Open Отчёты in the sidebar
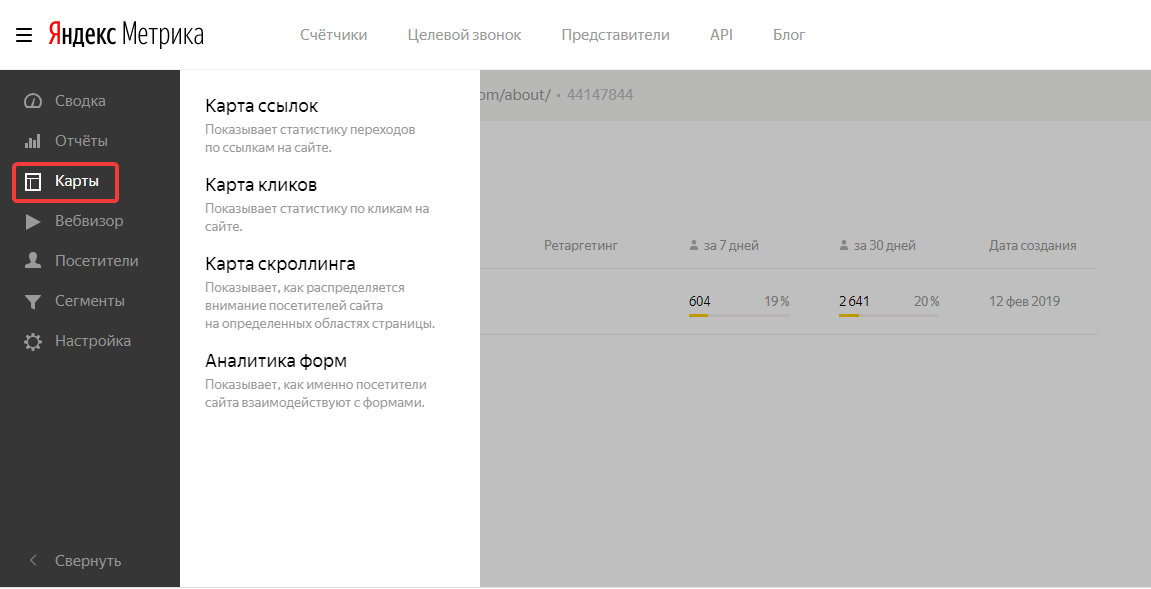 point(81,141)
